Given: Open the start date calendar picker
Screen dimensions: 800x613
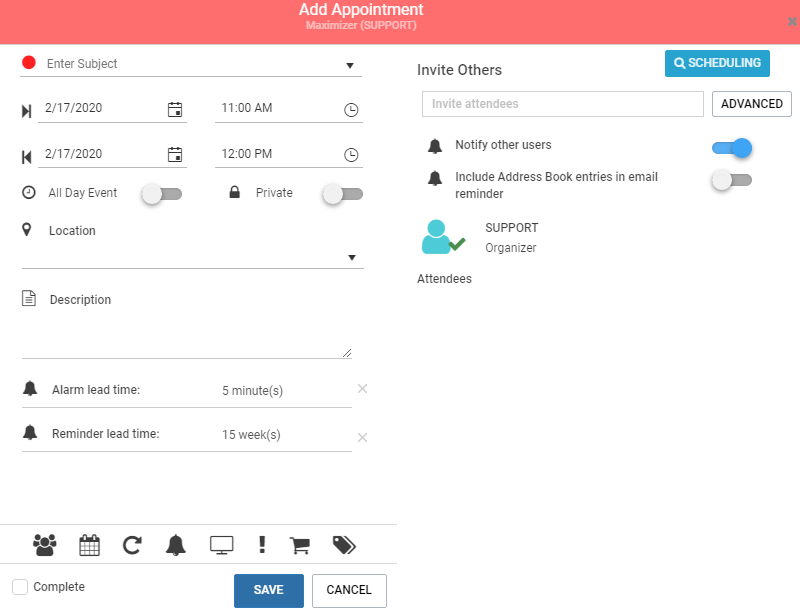Looking at the screenshot, I should coord(175,109).
